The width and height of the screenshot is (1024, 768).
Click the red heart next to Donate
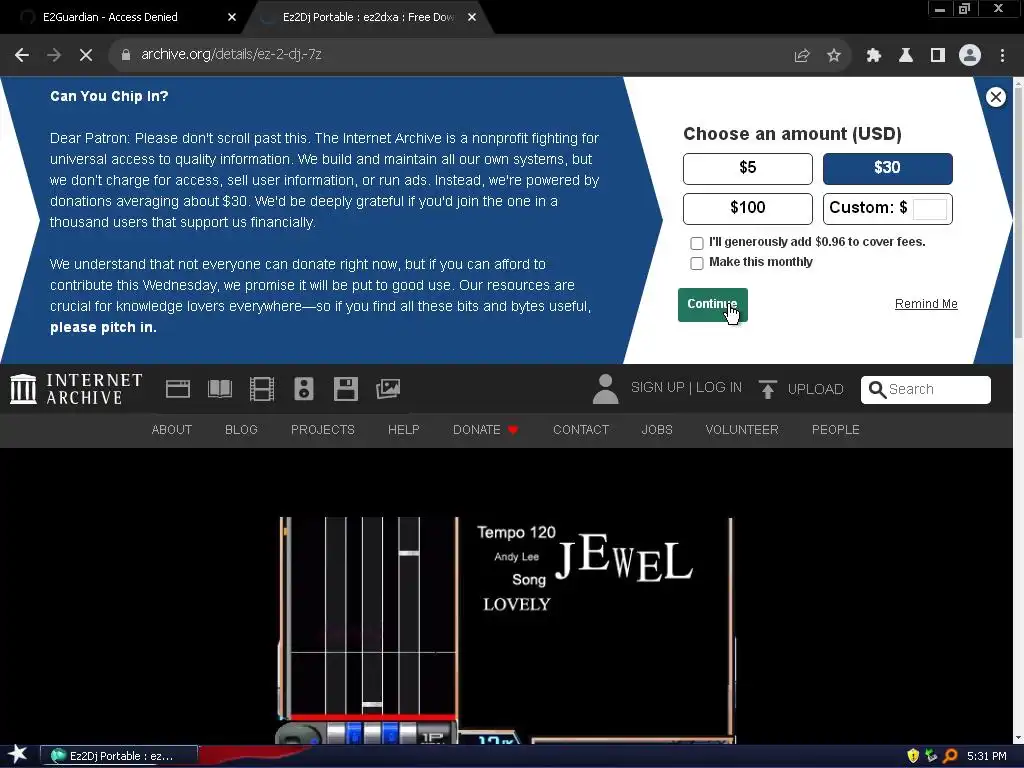click(x=513, y=430)
